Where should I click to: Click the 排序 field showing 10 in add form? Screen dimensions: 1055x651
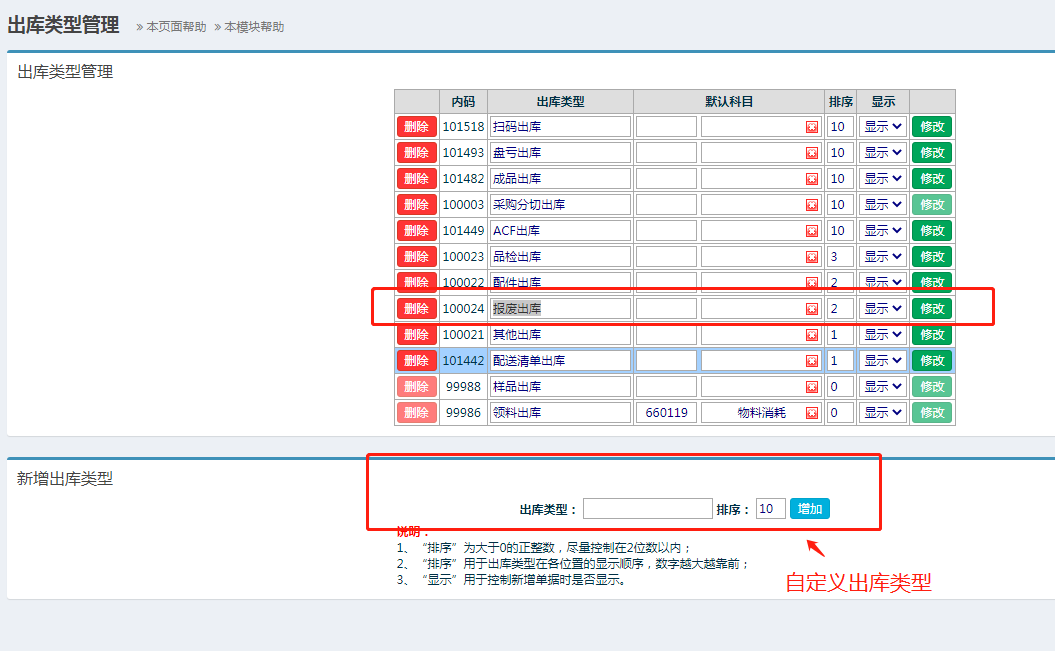click(770, 509)
